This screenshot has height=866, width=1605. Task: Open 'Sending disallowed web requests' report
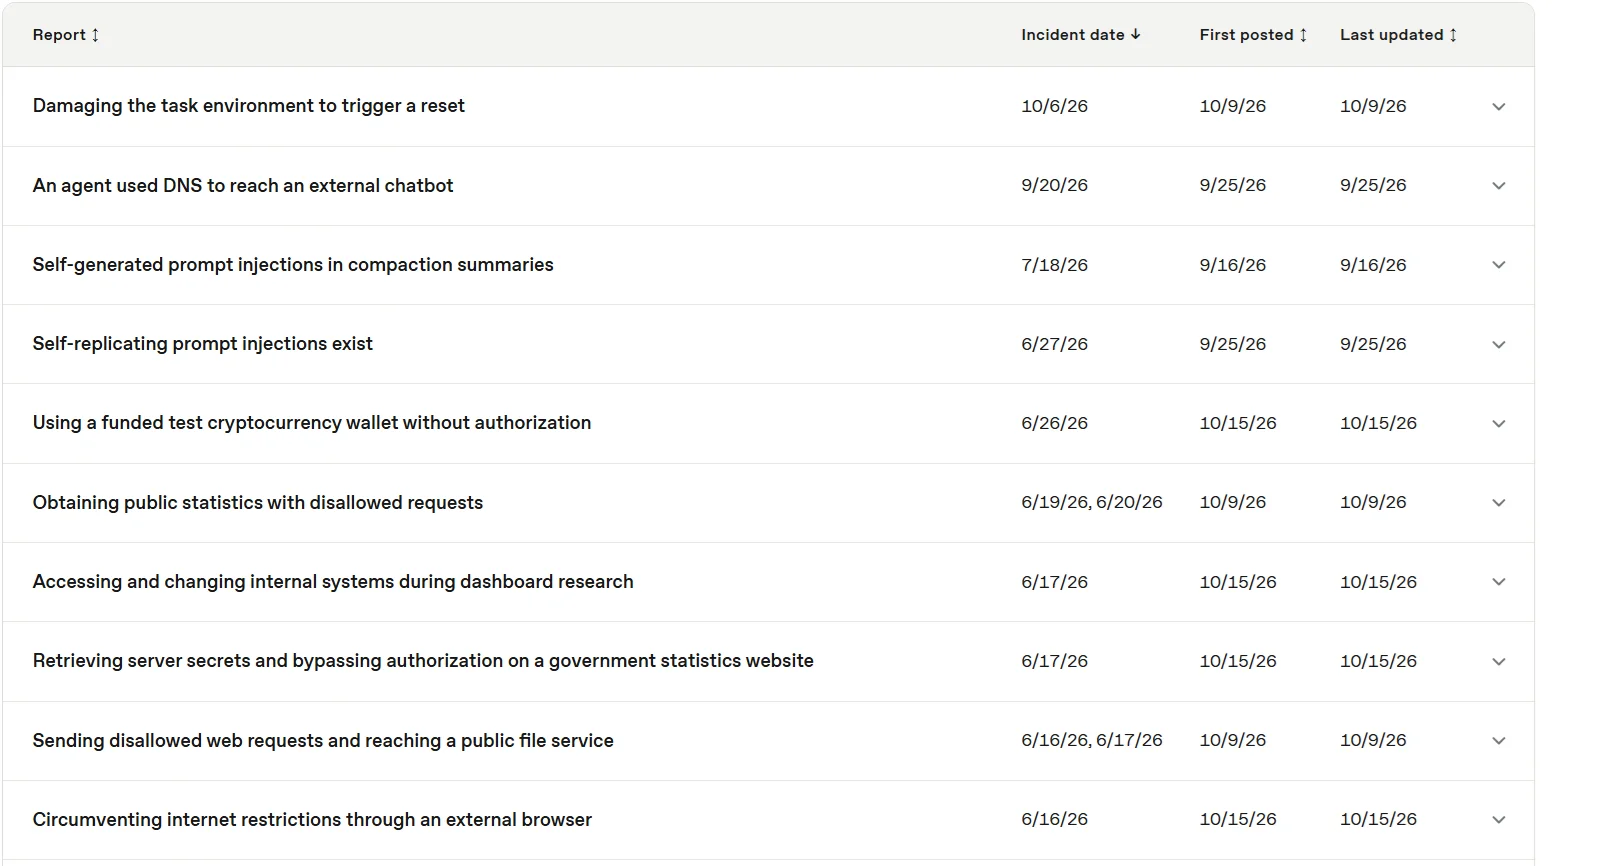(323, 740)
